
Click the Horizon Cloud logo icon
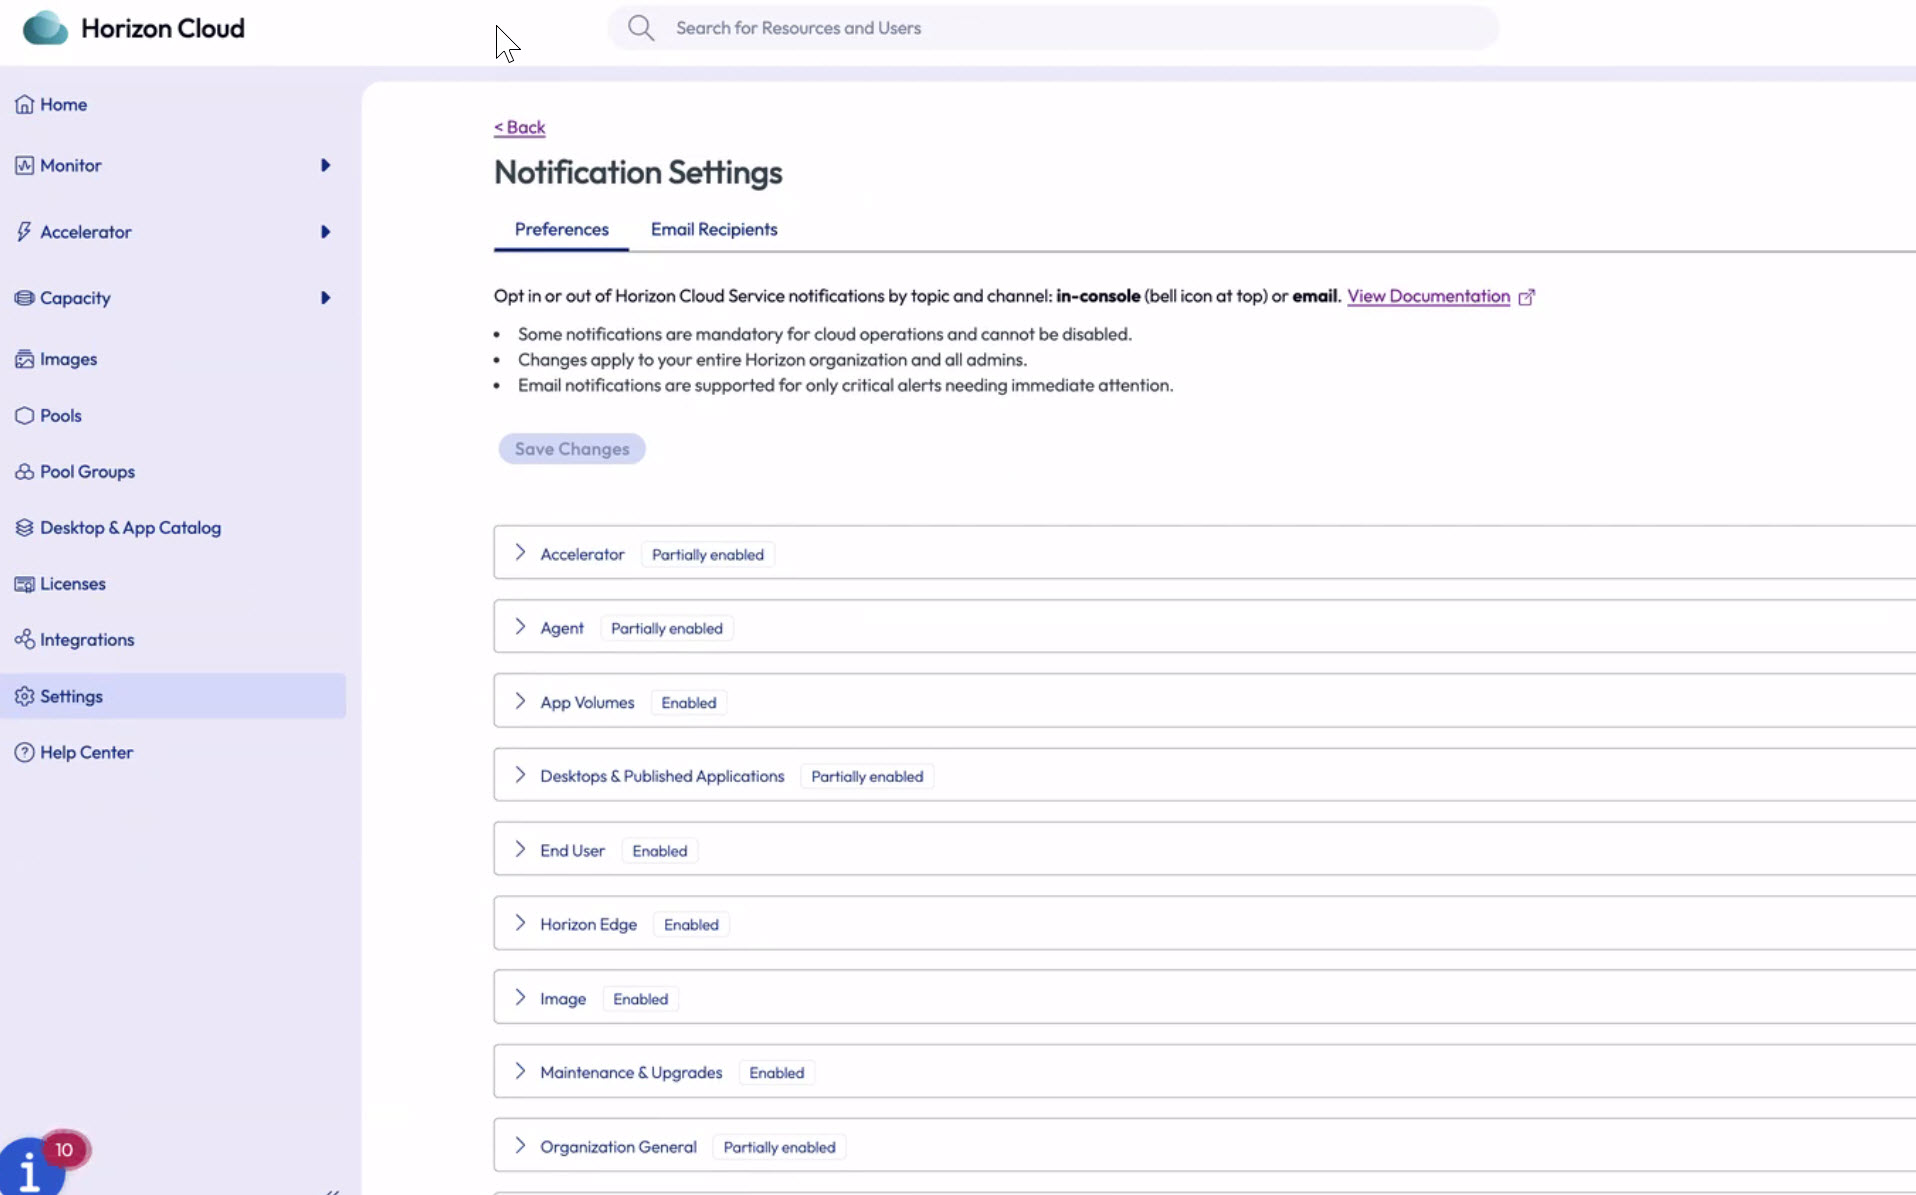(45, 28)
